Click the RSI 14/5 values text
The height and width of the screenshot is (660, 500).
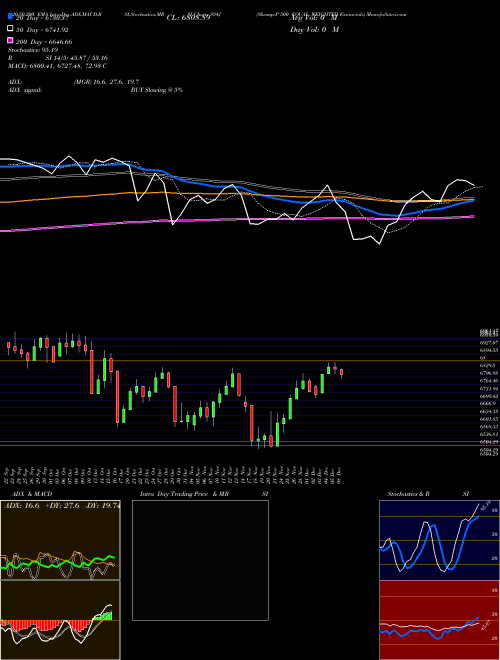tap(76, 58)
